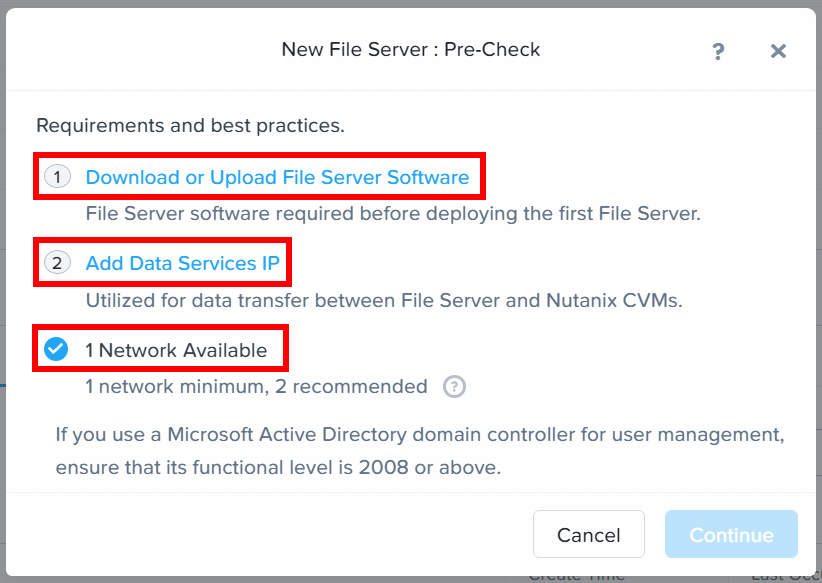Click 'Requirements and best practices.' heading text
This screenshot has width=822, height=583.
[190, 126]
